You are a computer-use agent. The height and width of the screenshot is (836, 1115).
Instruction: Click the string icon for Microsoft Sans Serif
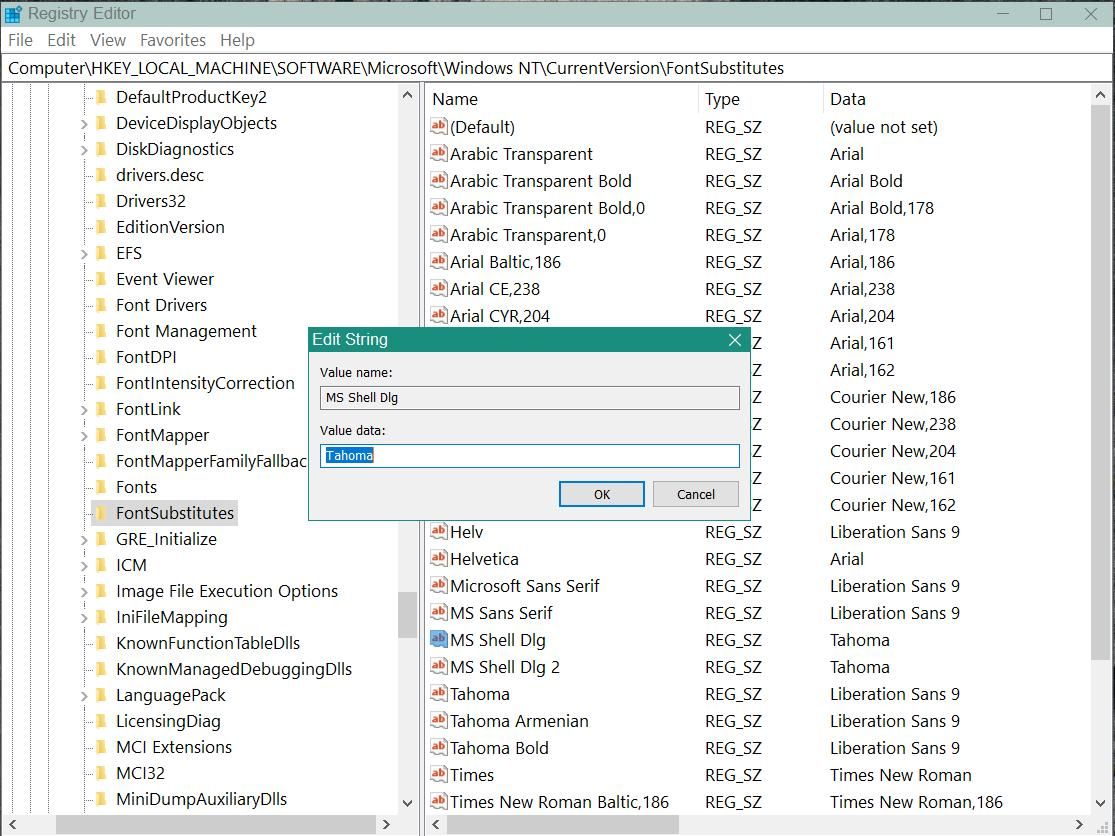pos(439,586)
